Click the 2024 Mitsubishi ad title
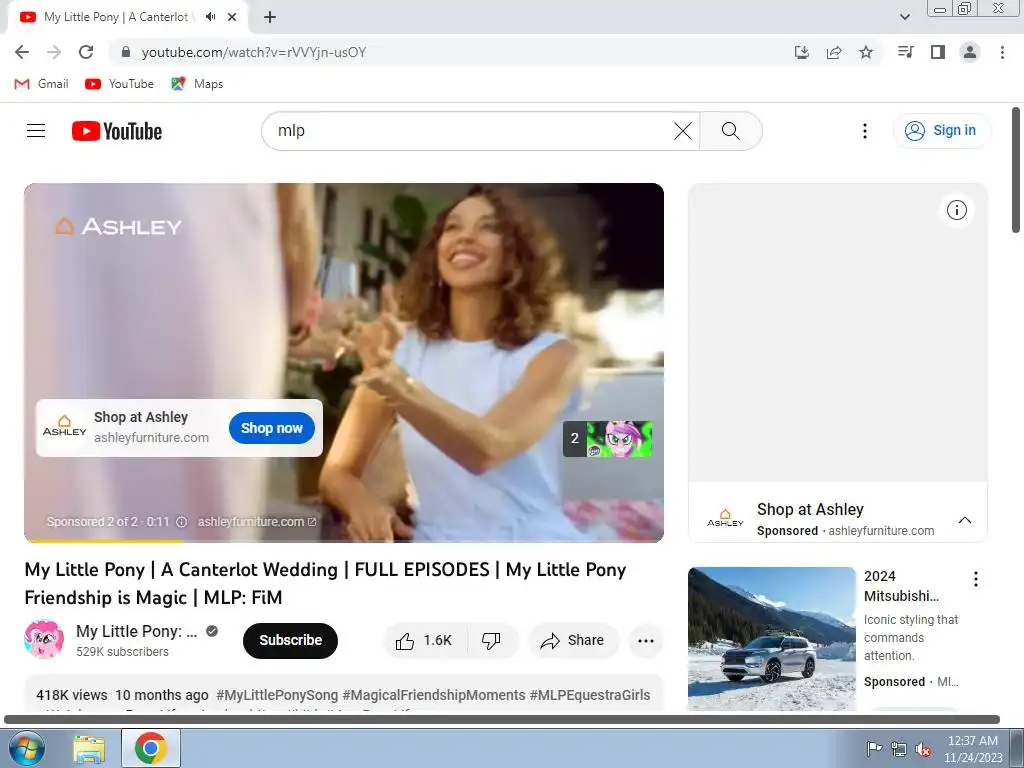 pyautogui.click(x=901, y=586)
